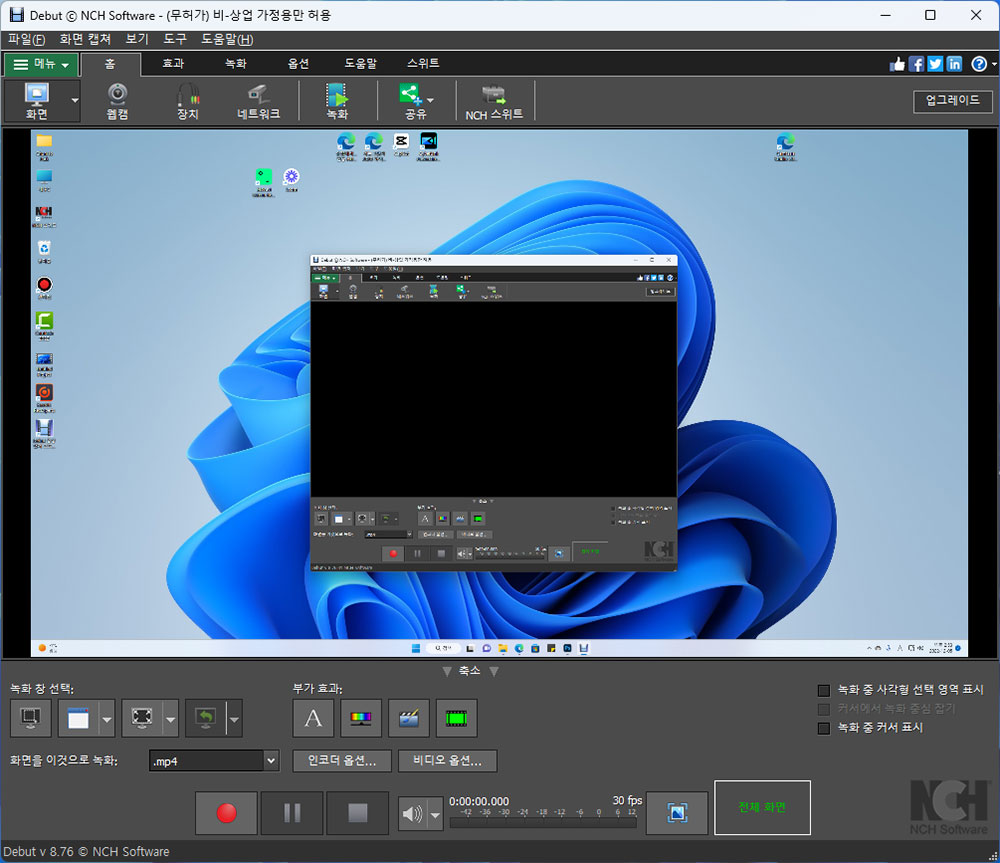Switch to the 스위트 tab
The height and width of the screenshot is (863, 1000).
click(423, 64)
